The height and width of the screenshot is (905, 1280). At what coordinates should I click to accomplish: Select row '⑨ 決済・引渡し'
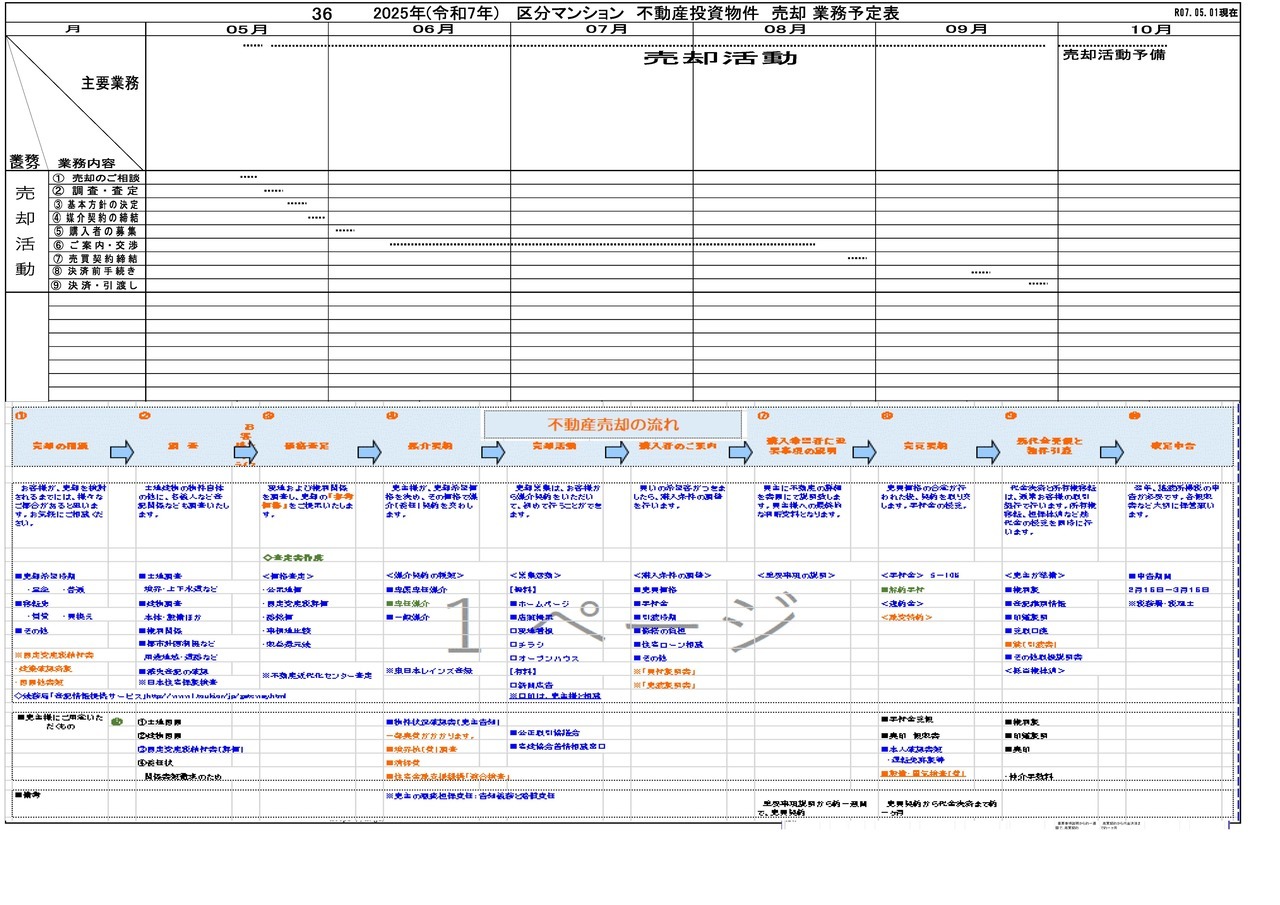pos(97,285)
